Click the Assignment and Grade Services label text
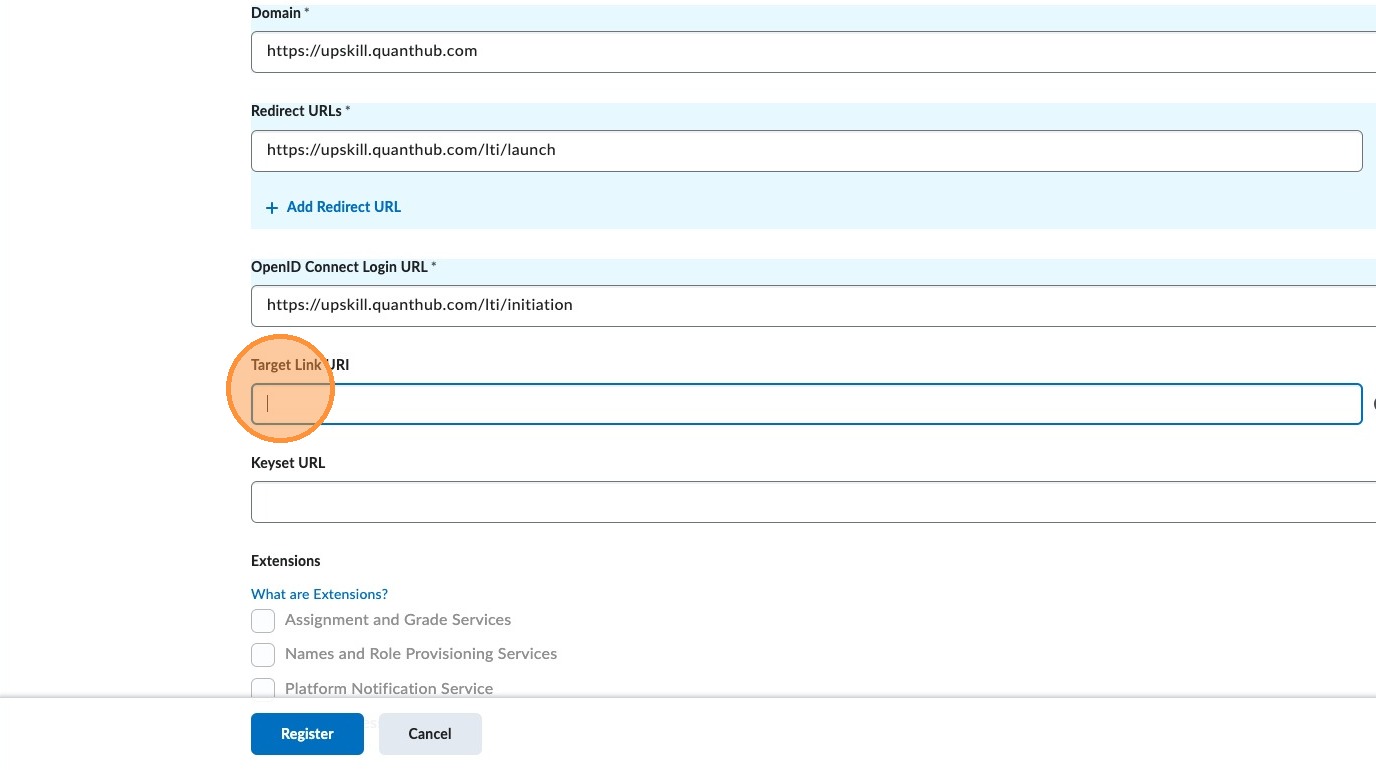 point(397,620)
